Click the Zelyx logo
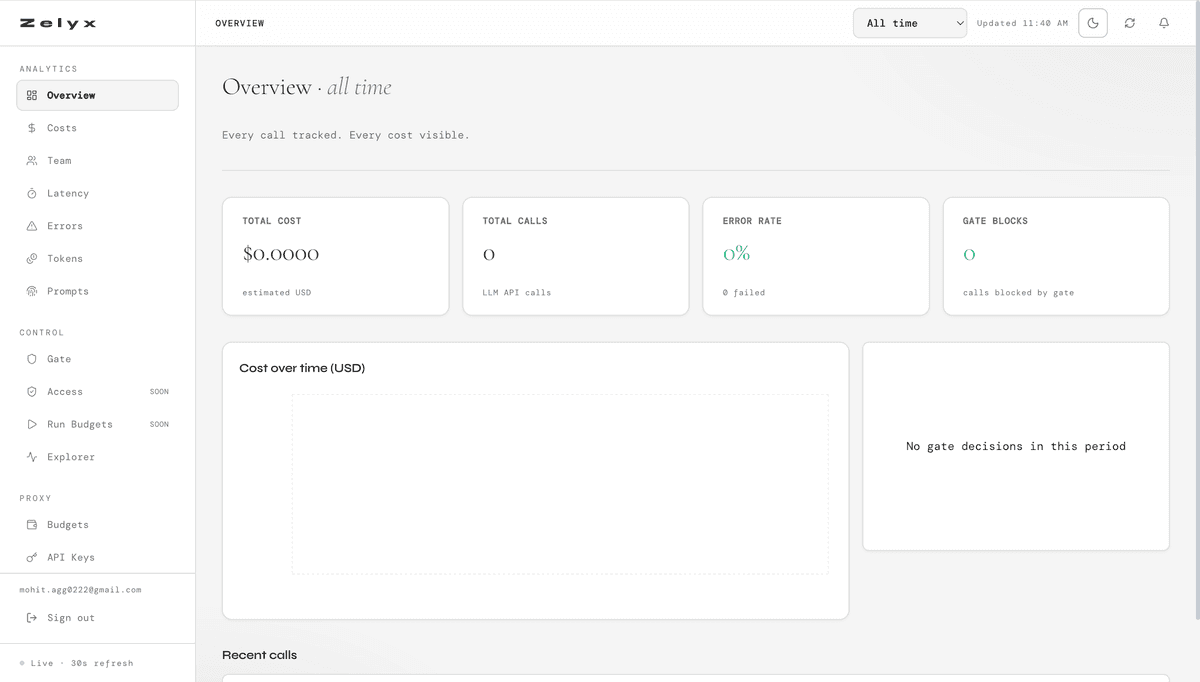The height and width of the screenshot is (682, 1200). (x=58, y=23)
